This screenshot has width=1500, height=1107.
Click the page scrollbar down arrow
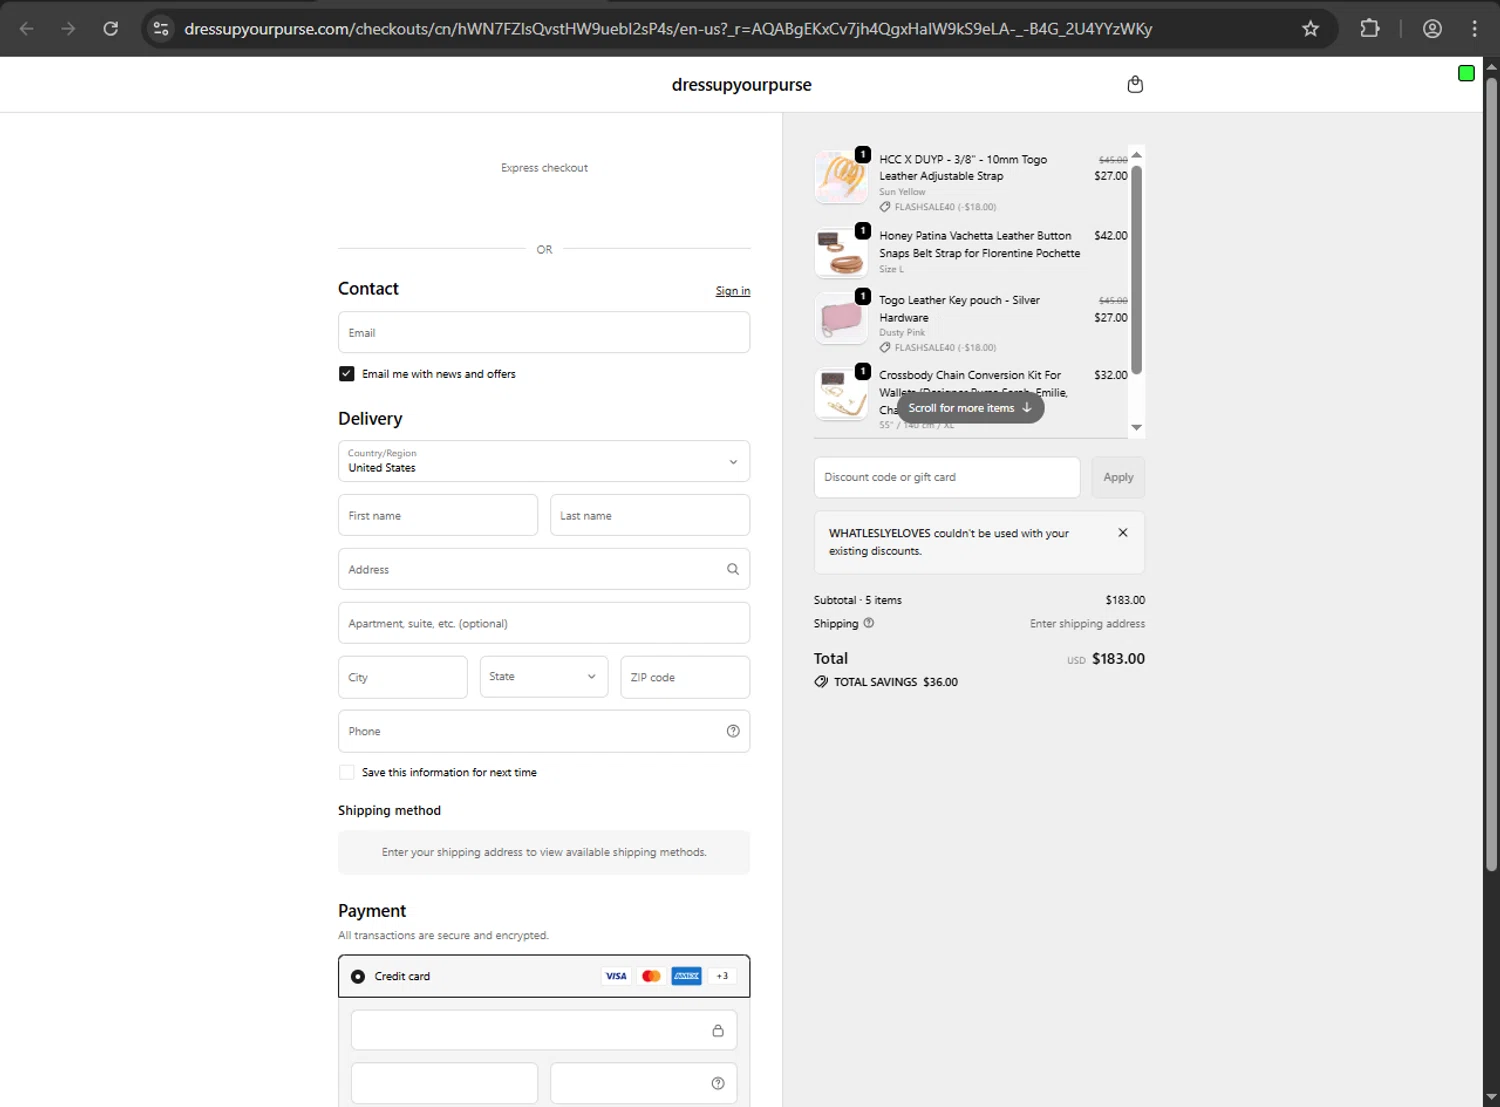(1491, 1097)
